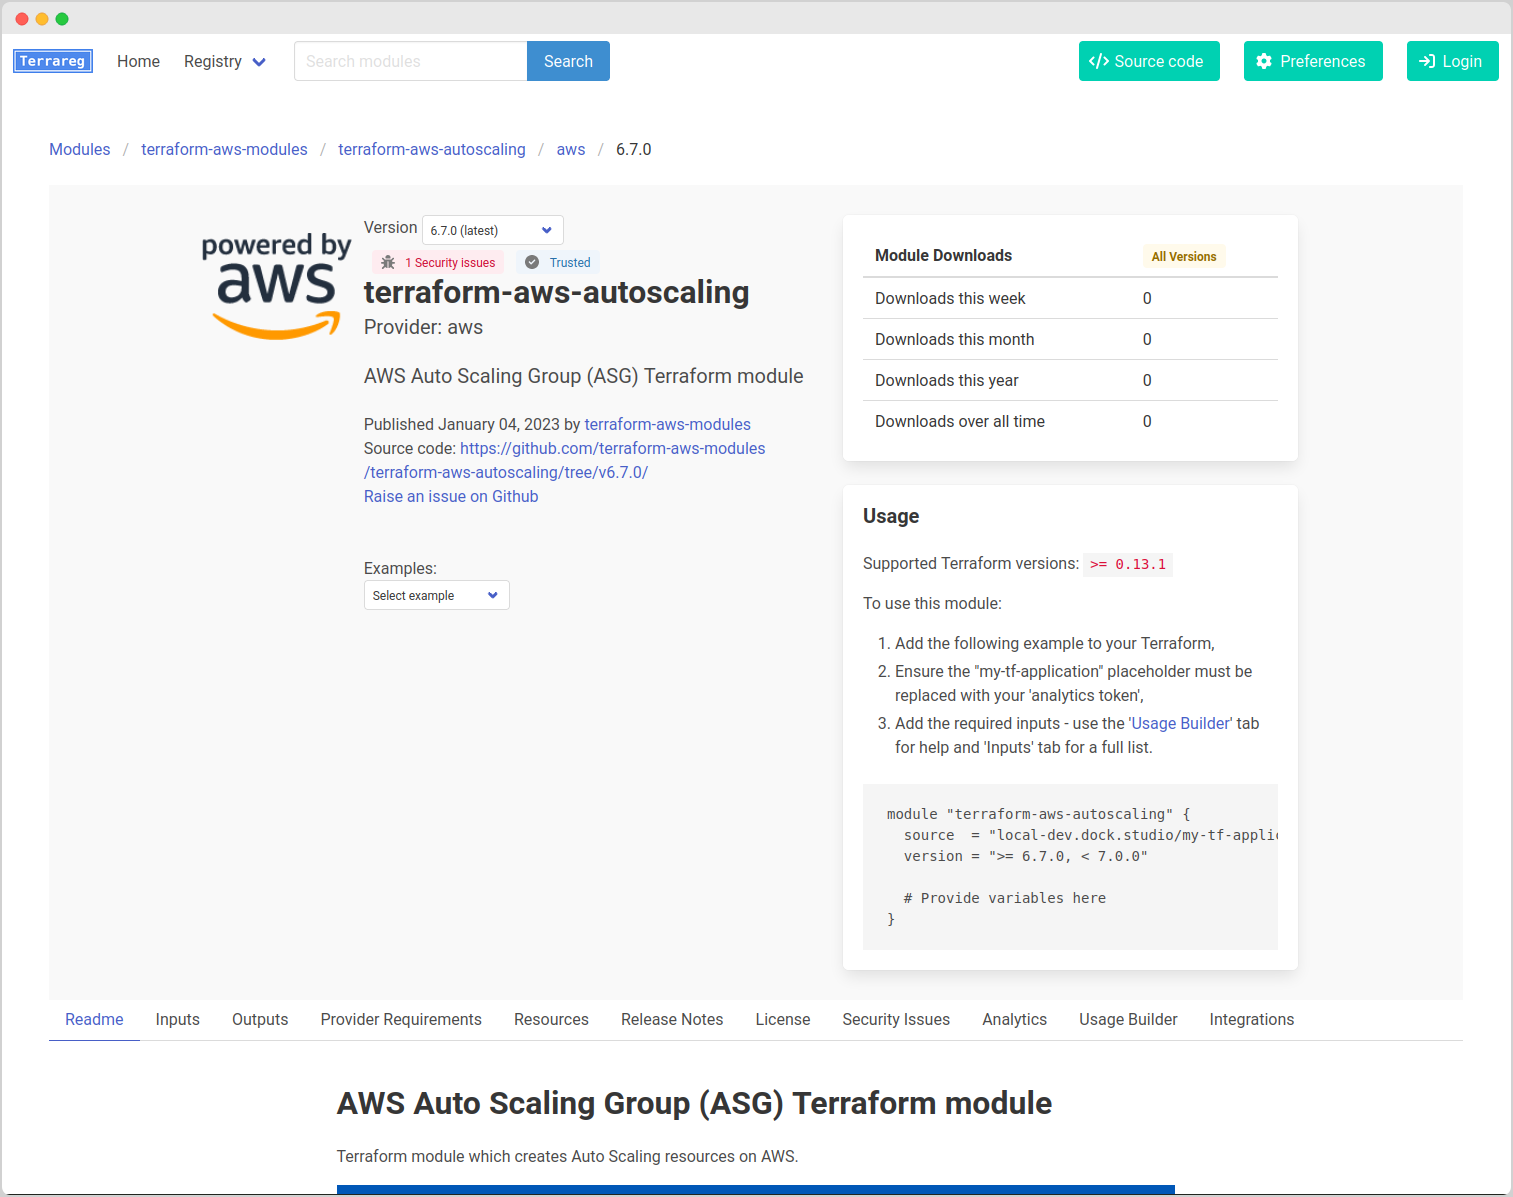Open the License tab
Image resolution: width=1513 pixels, height=1197 pixels.
tap(783, 1019)
